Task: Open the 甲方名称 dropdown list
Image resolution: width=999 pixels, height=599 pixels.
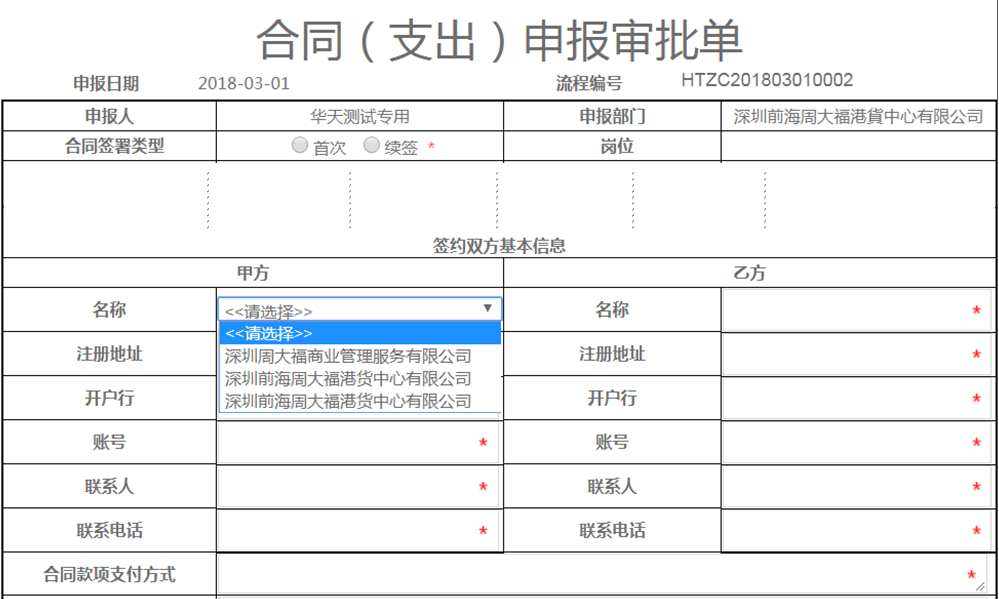Action: (x=487, y=308)
